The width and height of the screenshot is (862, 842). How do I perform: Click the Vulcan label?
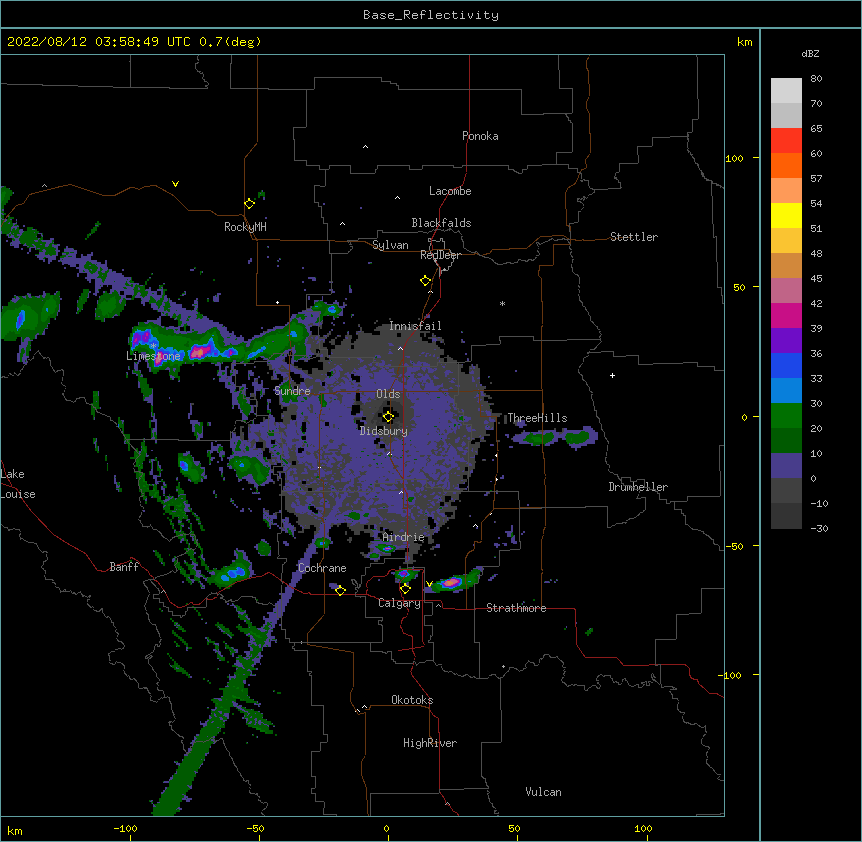pyautogui.click(x=543, y=792)
